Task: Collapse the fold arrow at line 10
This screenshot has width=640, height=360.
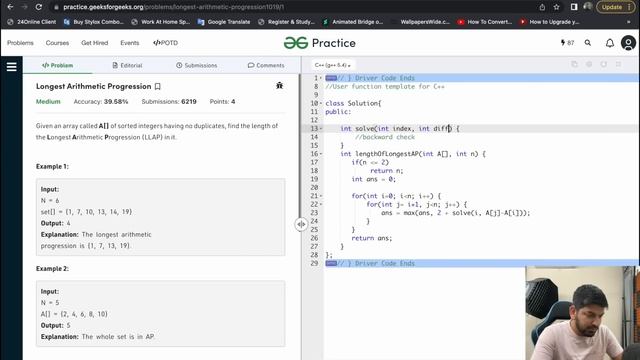Action: [x=321, y=103]
